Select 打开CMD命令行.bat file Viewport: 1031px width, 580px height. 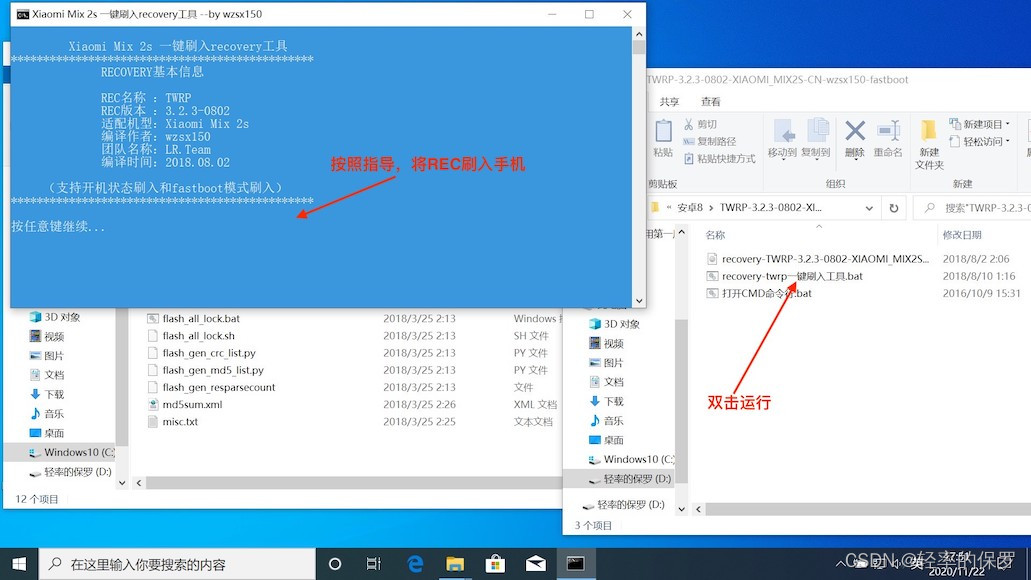[759, 293]
